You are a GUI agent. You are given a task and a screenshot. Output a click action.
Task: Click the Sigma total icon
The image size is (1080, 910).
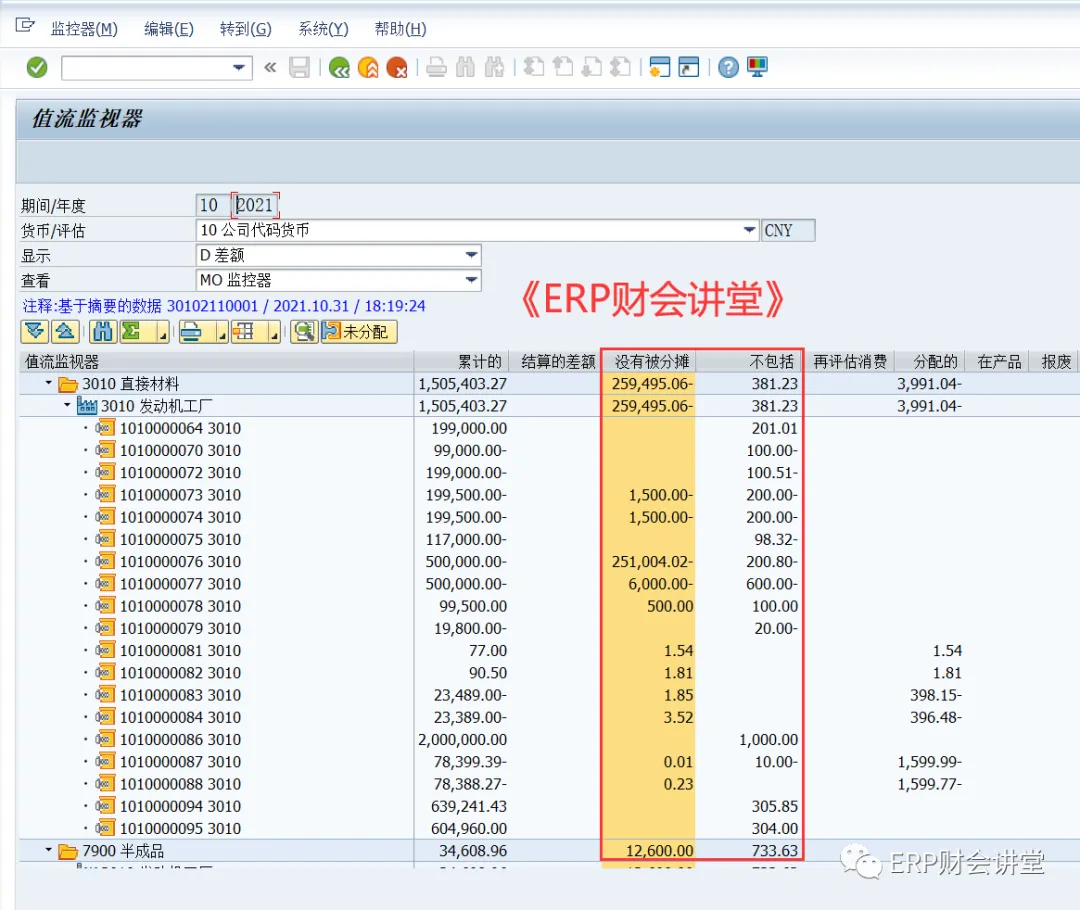pos(132,332)
